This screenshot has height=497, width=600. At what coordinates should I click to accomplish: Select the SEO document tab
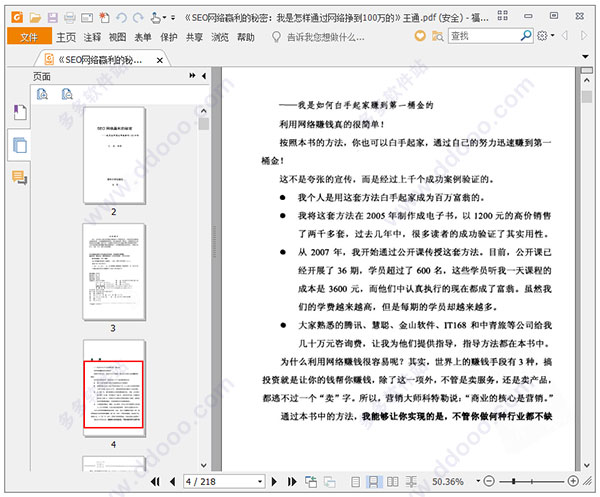tap(100, 60)
